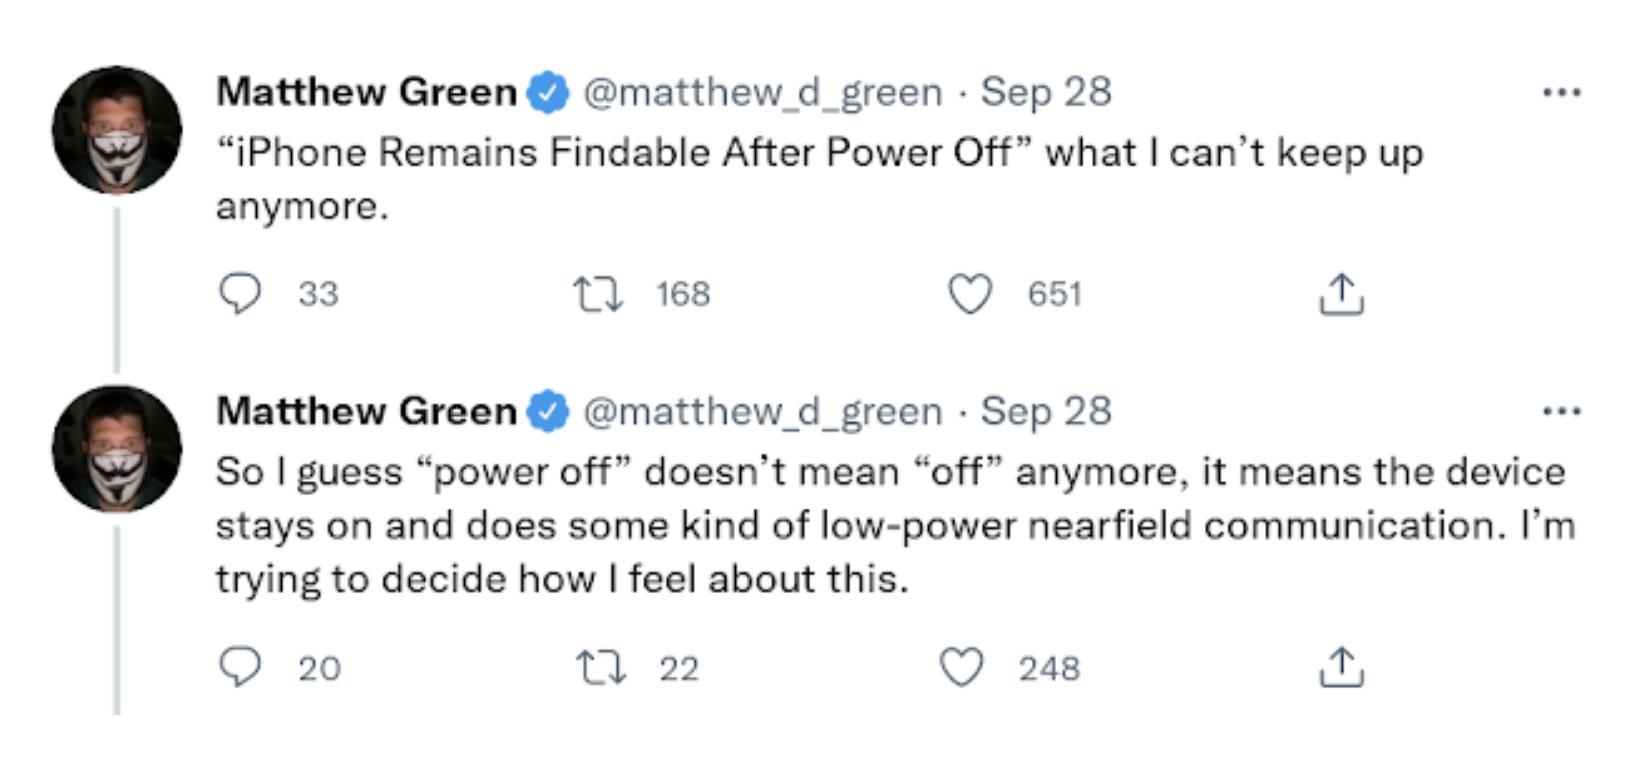Retweet the "power off" second tweet
The image size is (1641, 759).
coord(601,667)
